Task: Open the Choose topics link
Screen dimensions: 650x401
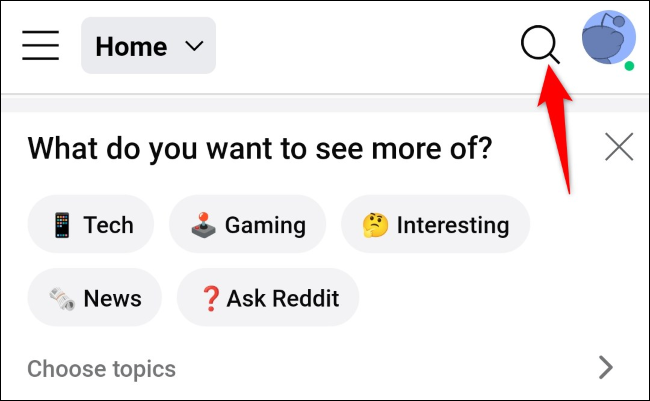Action: 102,369
